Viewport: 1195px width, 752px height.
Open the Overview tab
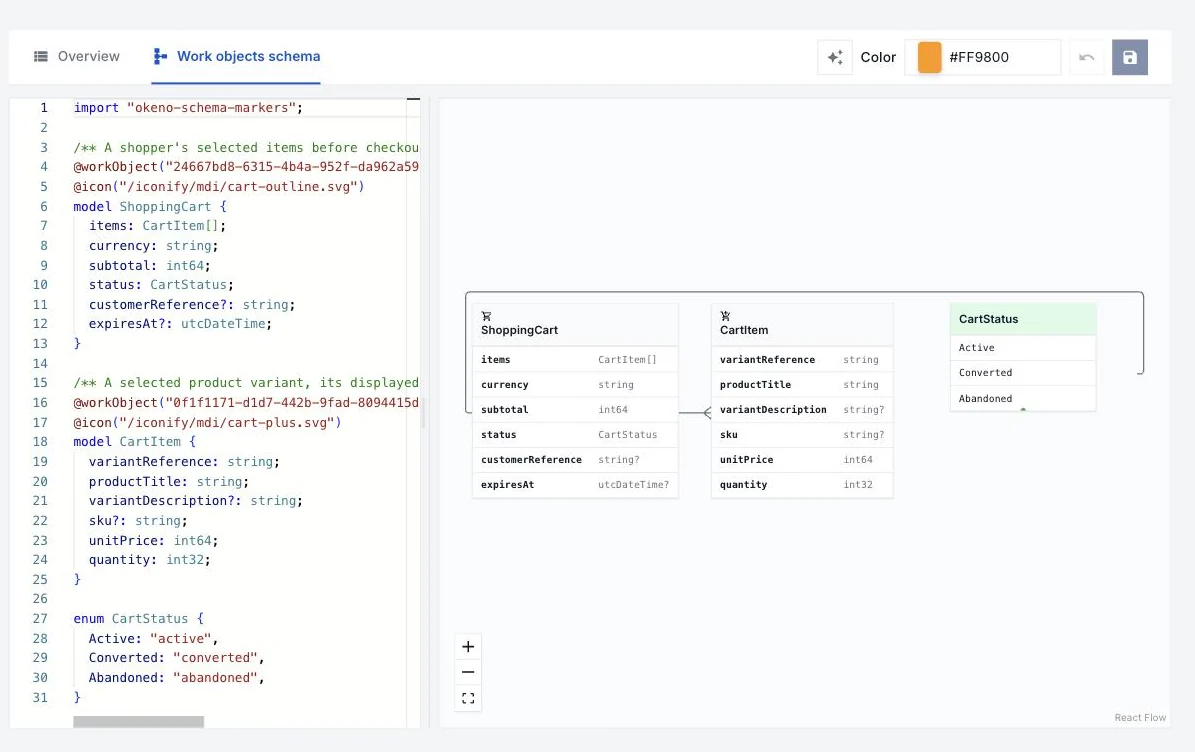[x=77, y=56]
